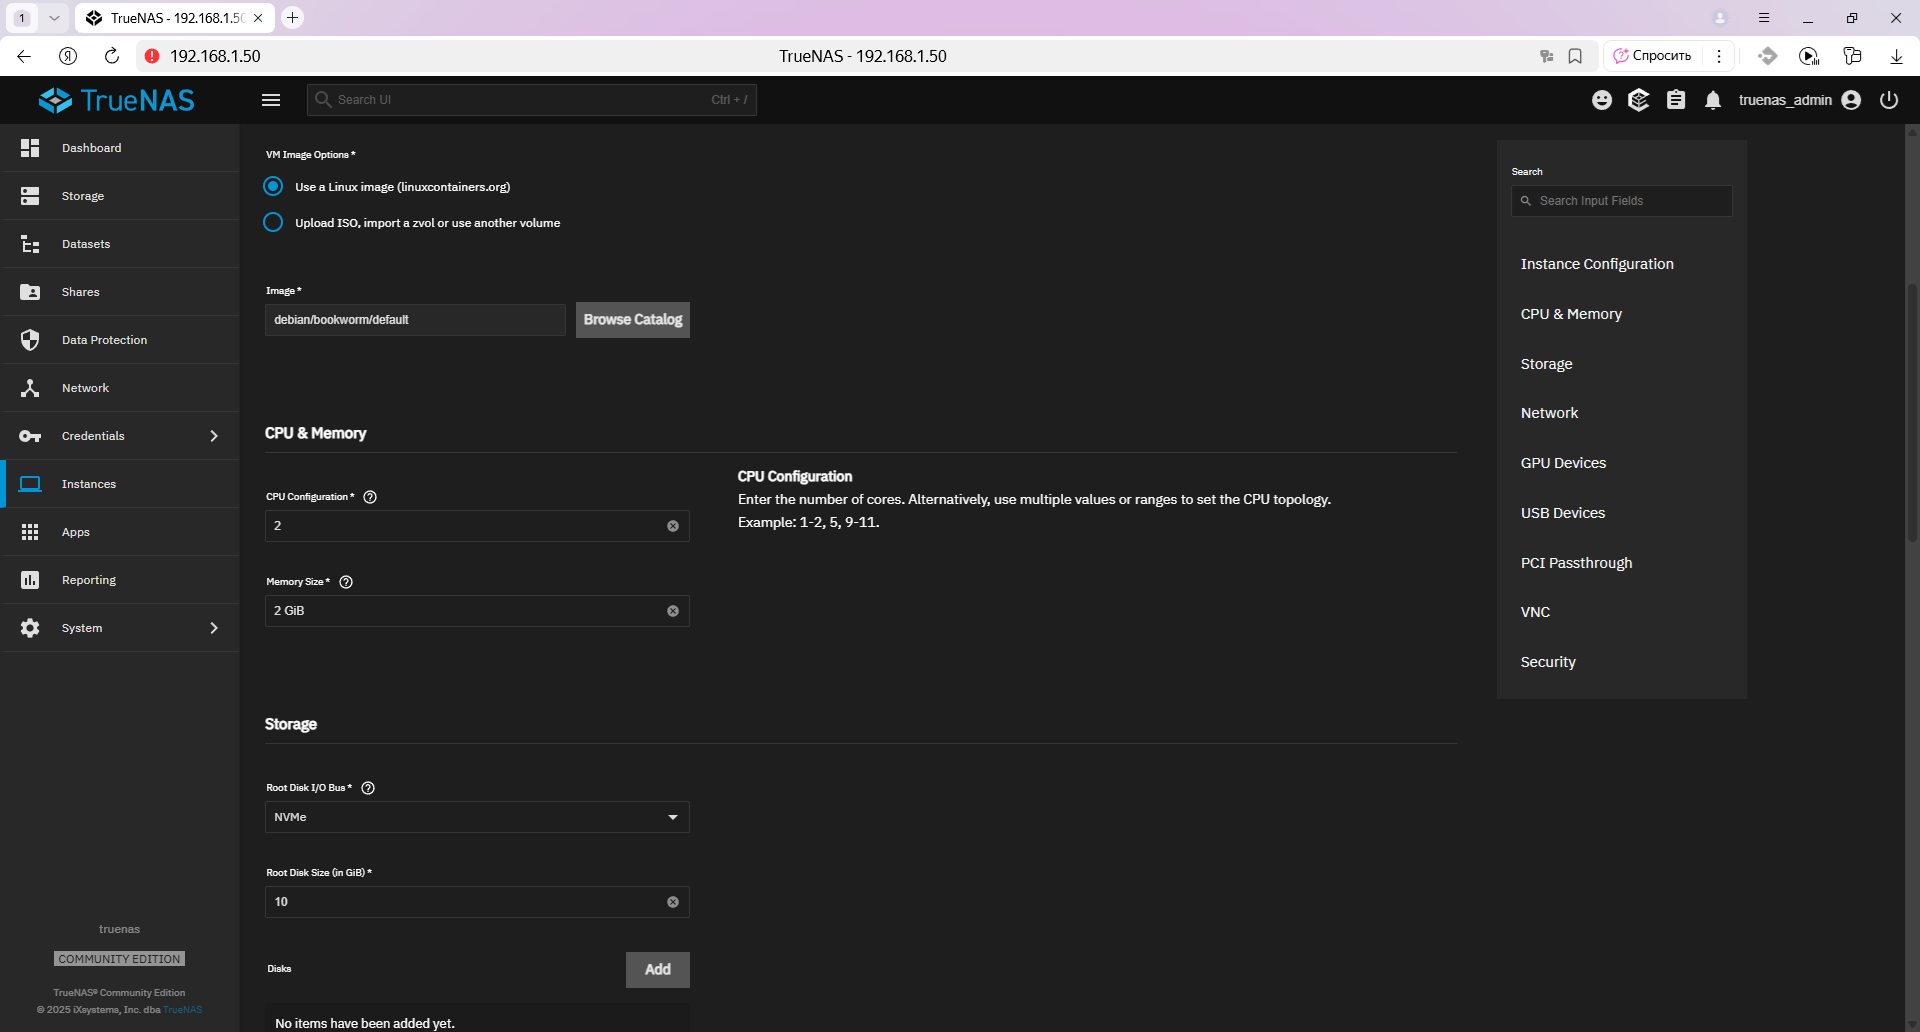
Task: Click the COMMUNITY EDITION label
Action: (x=119, y=959)
